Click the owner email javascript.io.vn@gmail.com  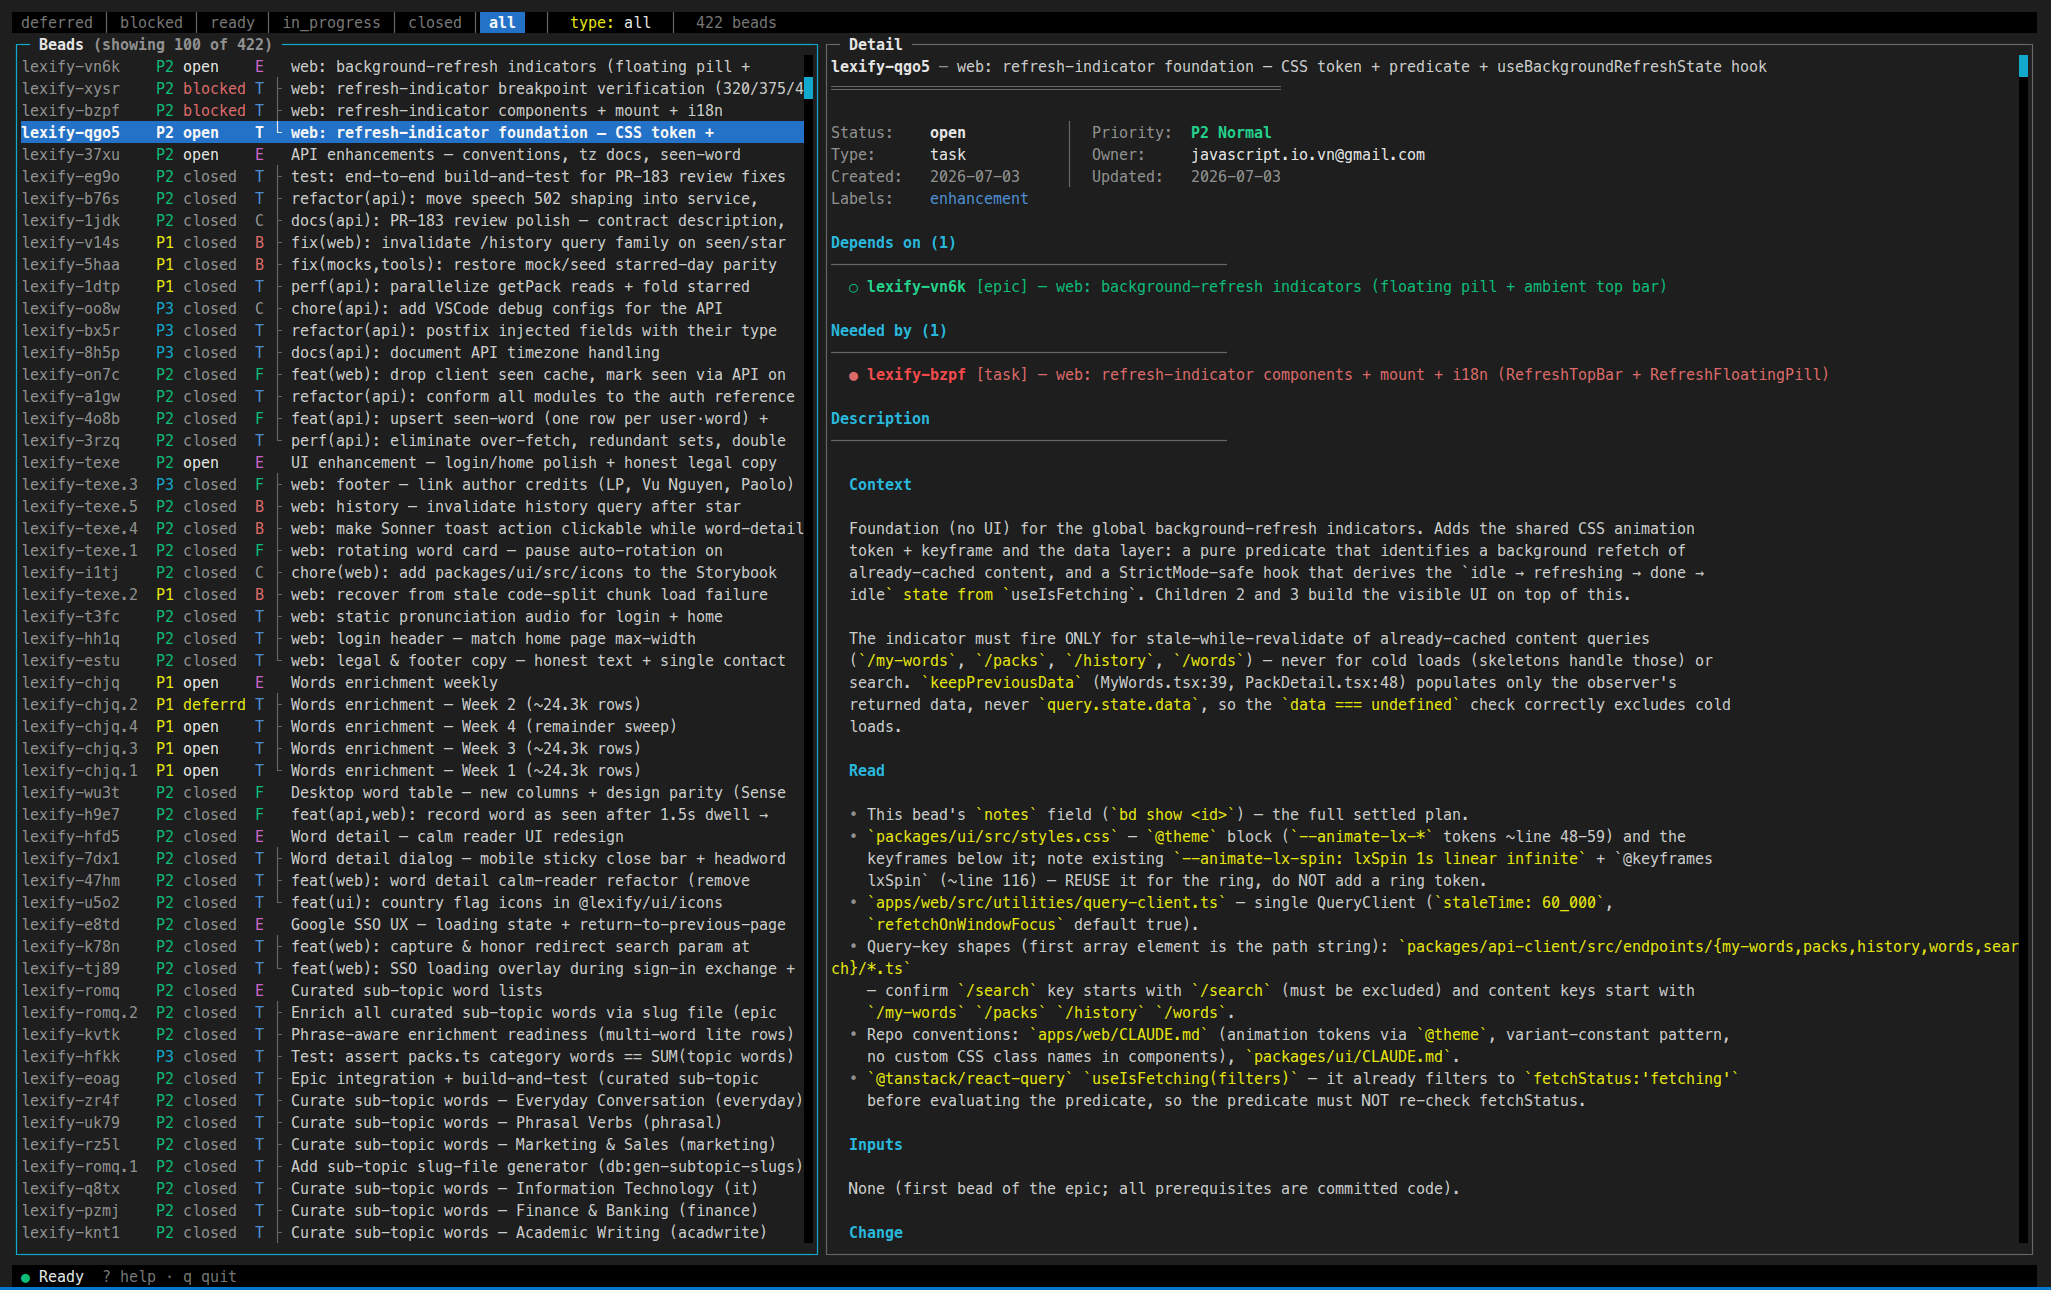click(x=1307, y=154)
